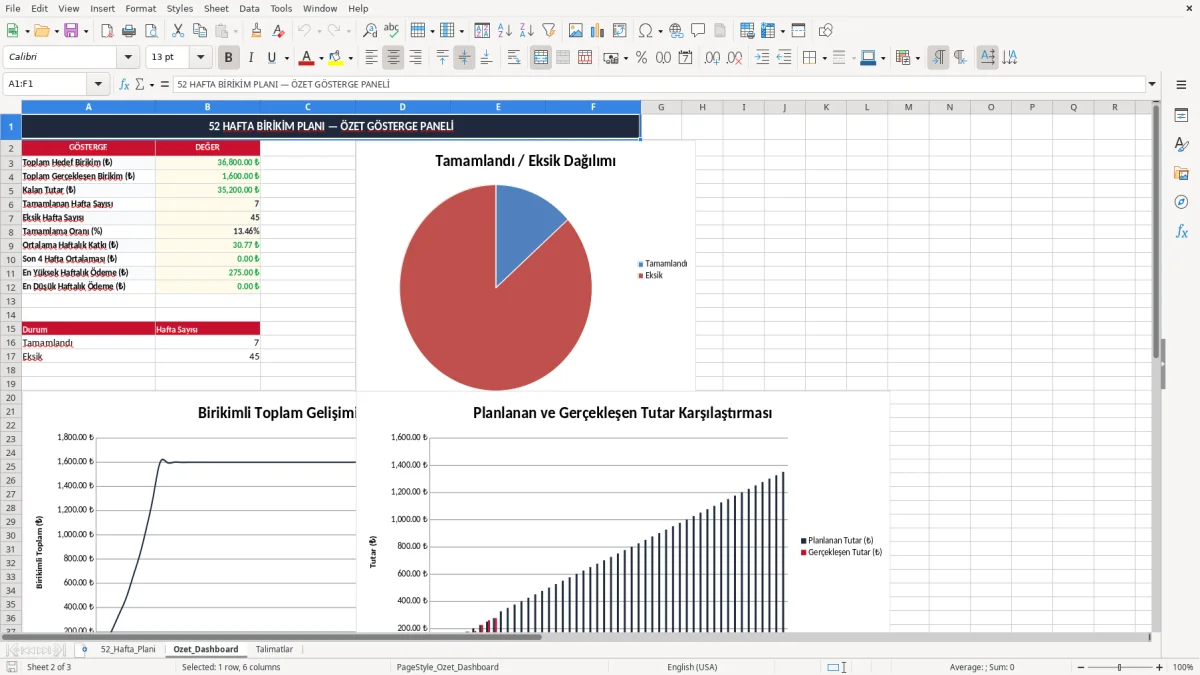
Task: Insert a hyperlink
Action: point(676,31)
